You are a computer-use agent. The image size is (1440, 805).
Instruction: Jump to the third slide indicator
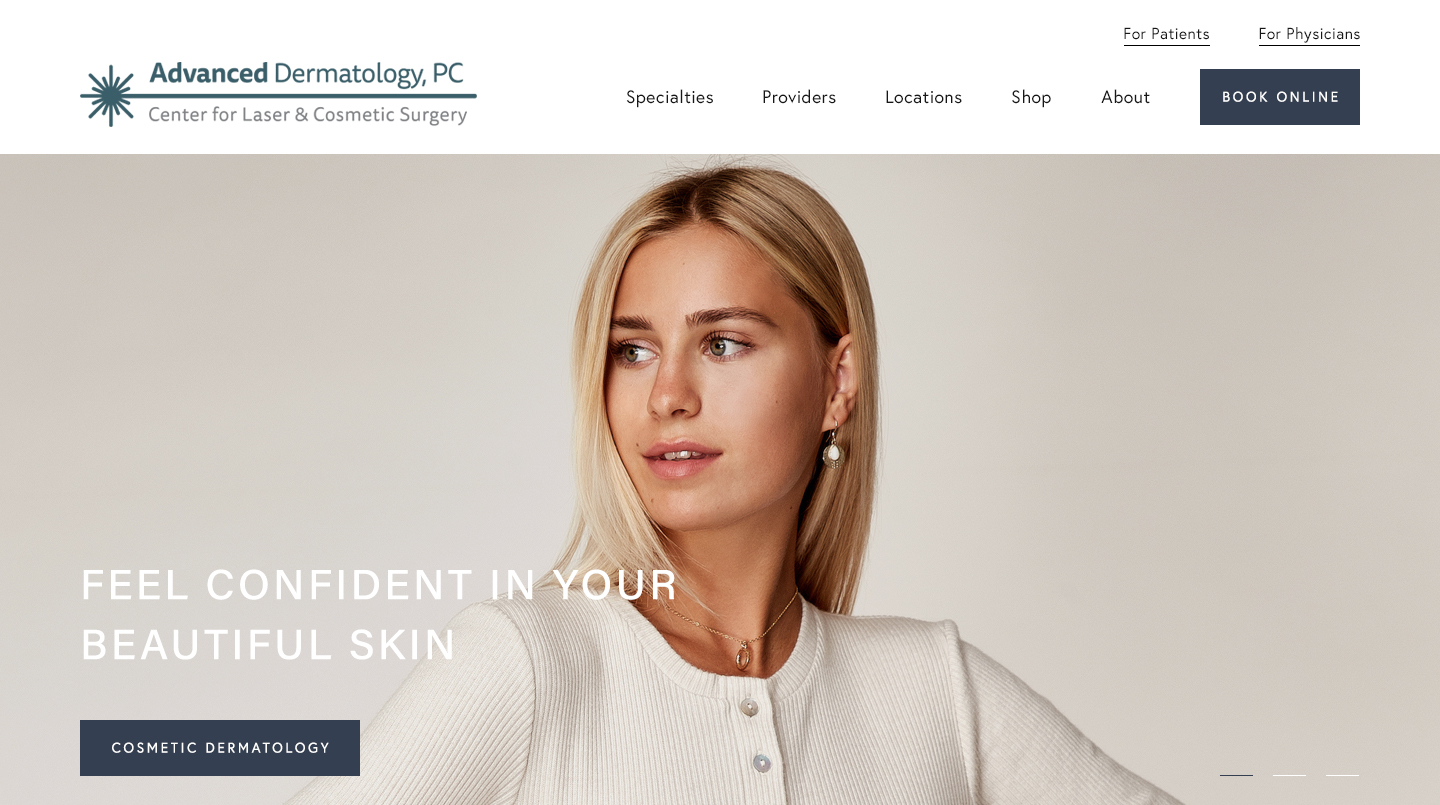pos(1342,775)
